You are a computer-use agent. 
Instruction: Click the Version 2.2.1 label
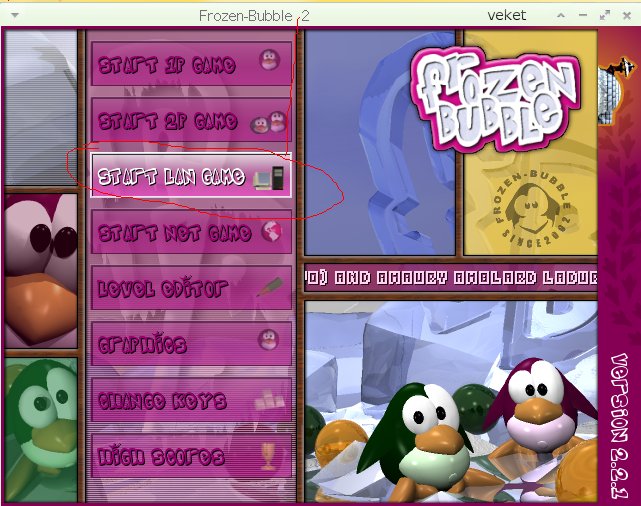pos(619,426)
